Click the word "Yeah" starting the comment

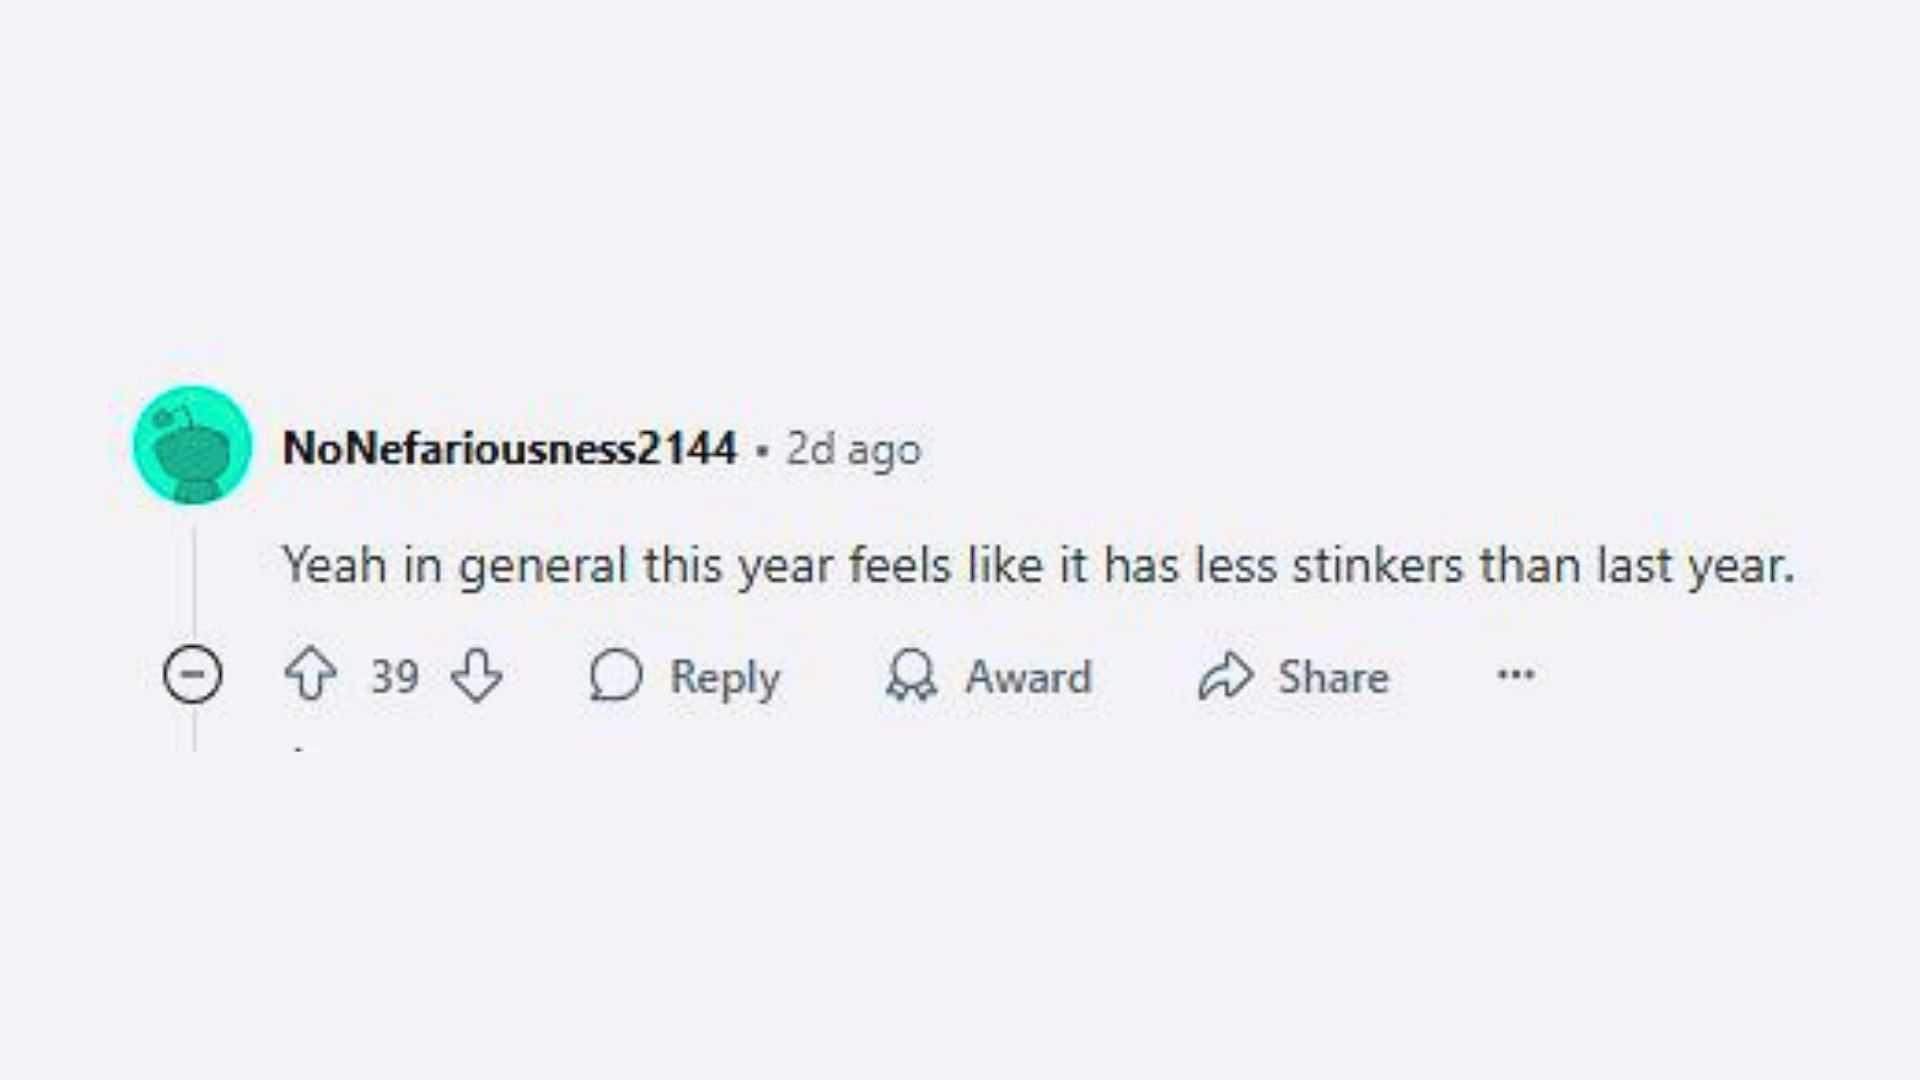(x=334, y=566)
